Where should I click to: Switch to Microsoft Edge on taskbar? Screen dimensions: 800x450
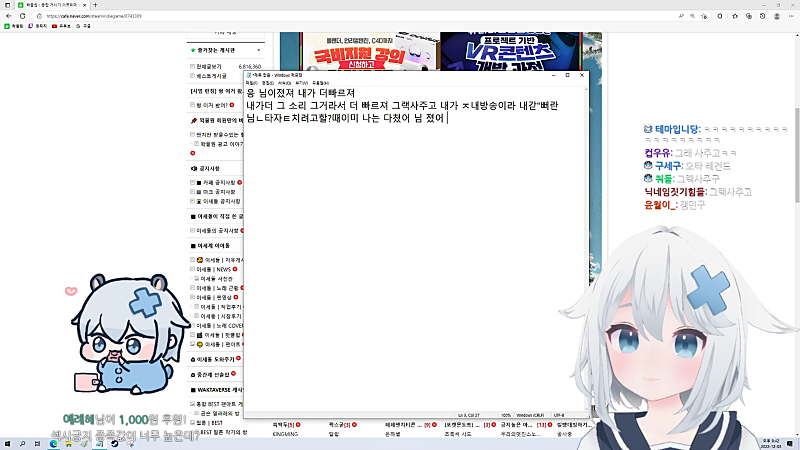tap(54, 444)
